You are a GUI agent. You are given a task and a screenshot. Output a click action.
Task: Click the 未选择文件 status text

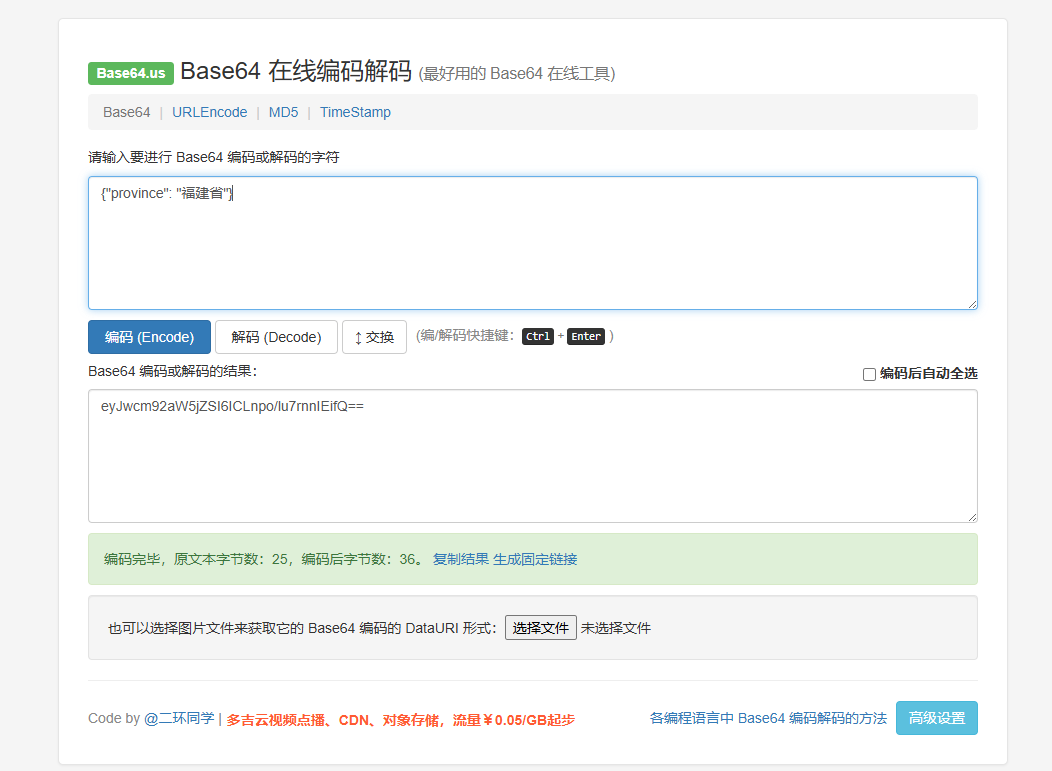tap(616, 628)
